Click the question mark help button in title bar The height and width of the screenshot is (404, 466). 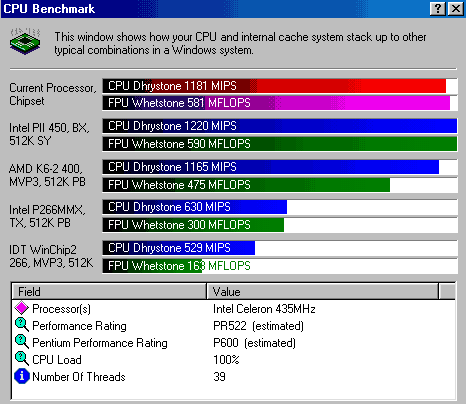tap(438, 9)
